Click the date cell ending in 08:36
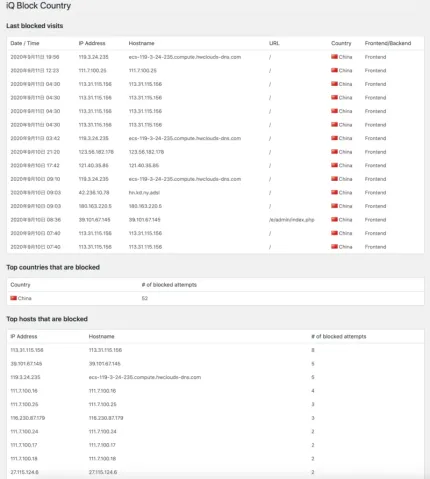Image resolution: width=430 pixels, height=479 pixels. 35,220
